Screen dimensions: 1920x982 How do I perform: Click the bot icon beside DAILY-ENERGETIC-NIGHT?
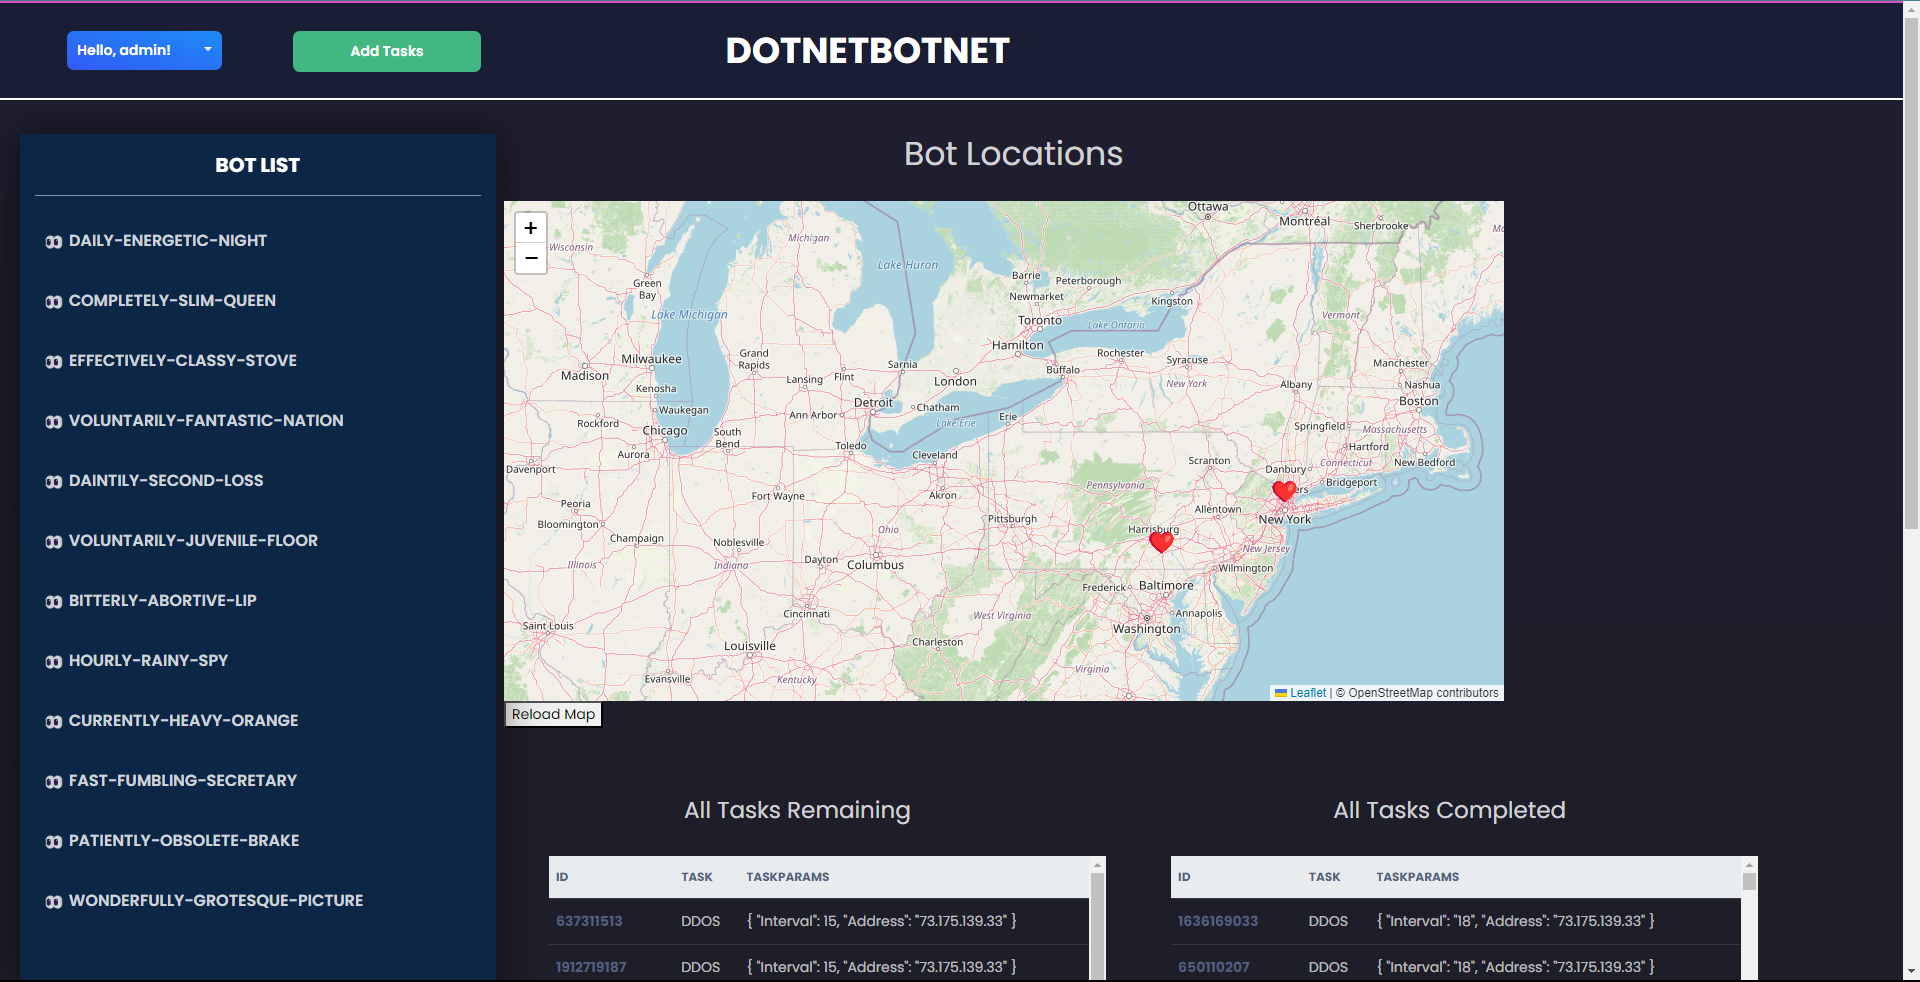(54, 242)
